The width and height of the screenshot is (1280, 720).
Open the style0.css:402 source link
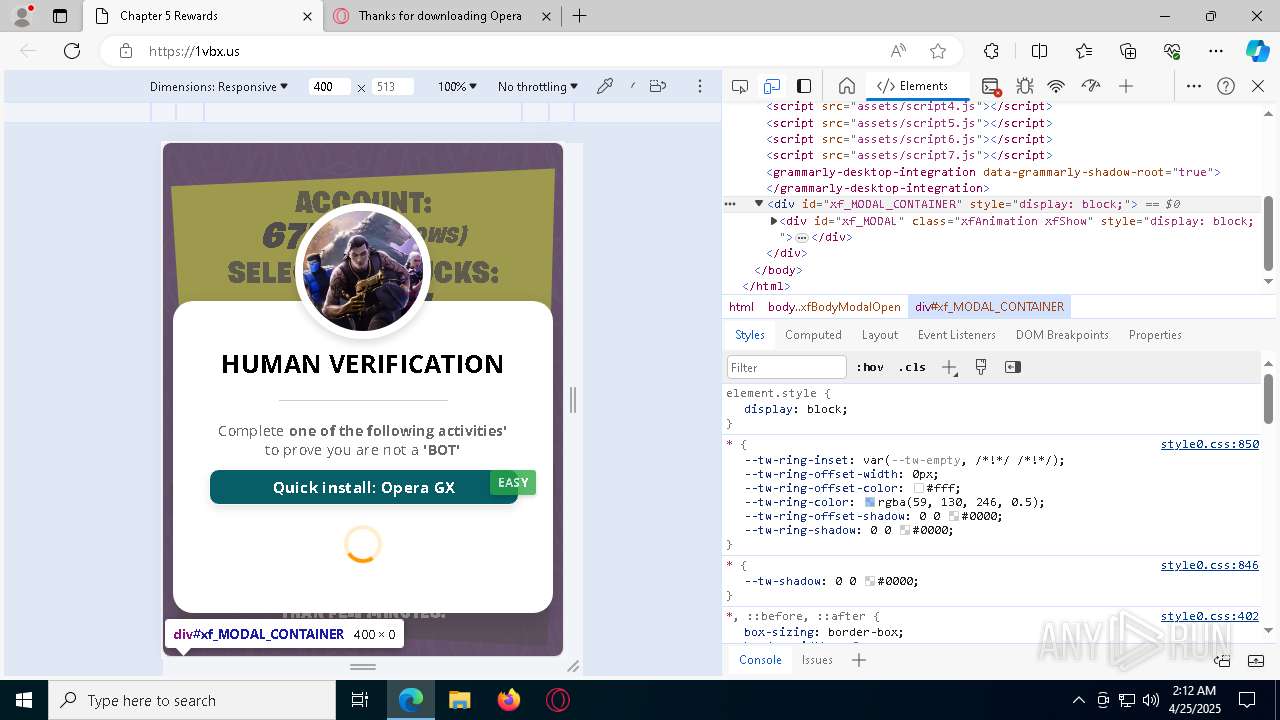tap(1209, 616)
